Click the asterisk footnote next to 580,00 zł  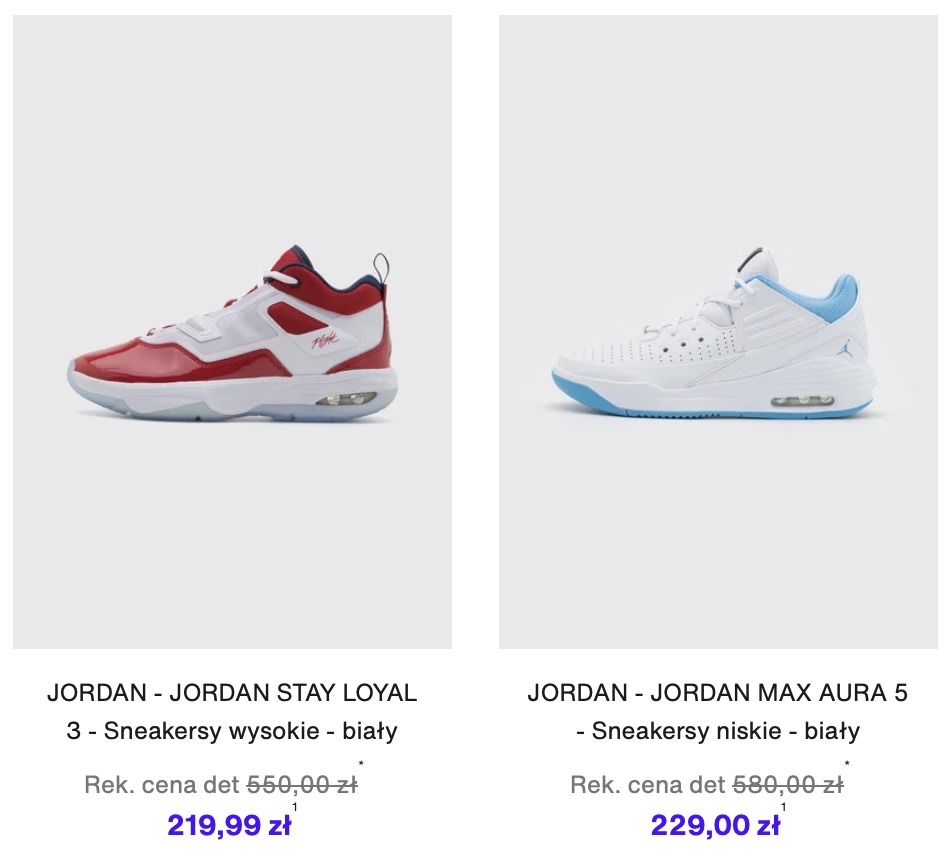pos(847,764)
